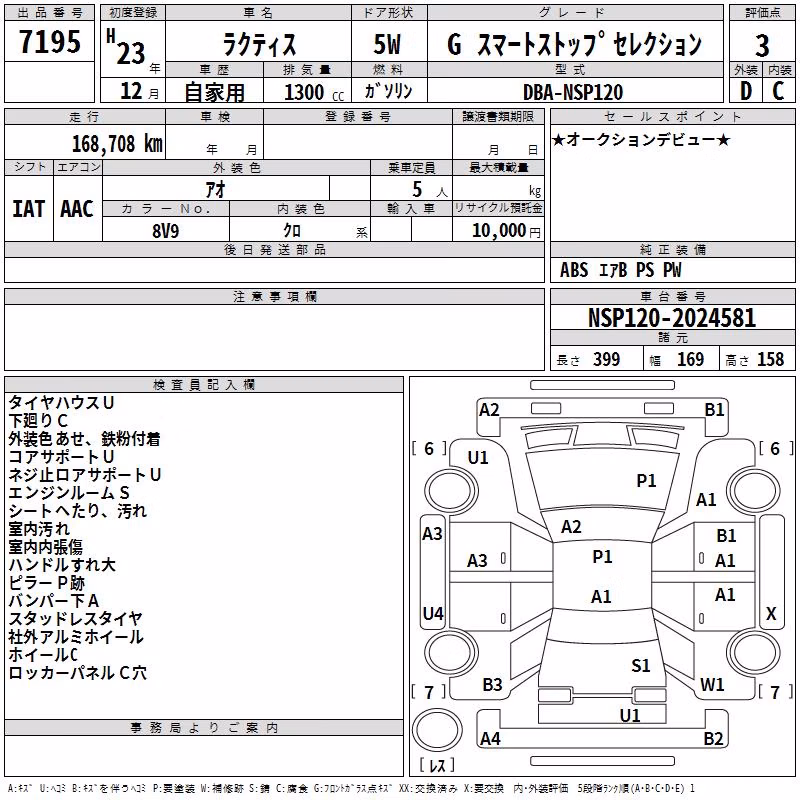Click the door type value 5W

[x=387, y=44]
